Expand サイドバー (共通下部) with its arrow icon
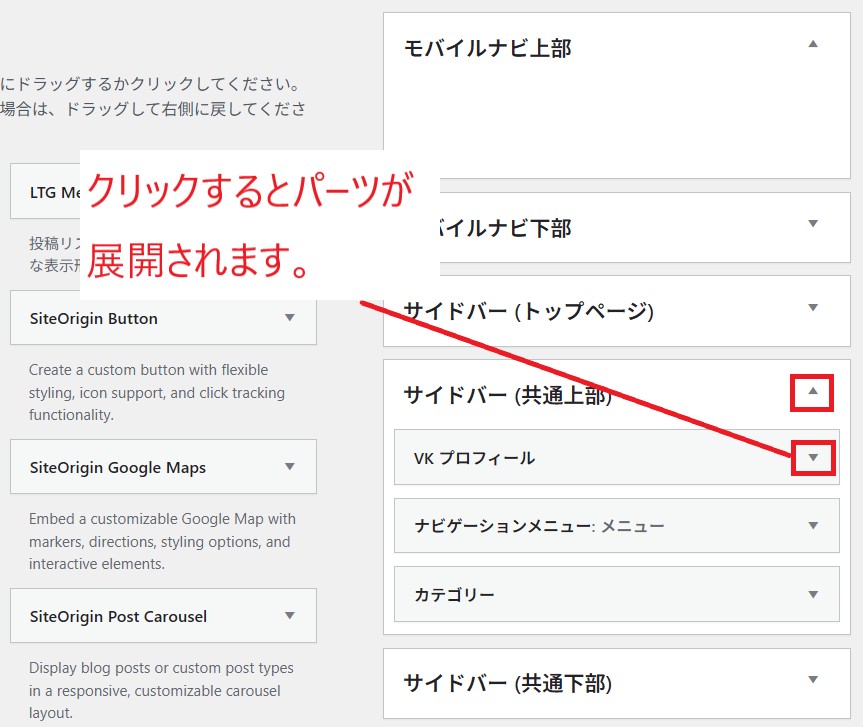863x727 pixels. [x=813, y=681]
